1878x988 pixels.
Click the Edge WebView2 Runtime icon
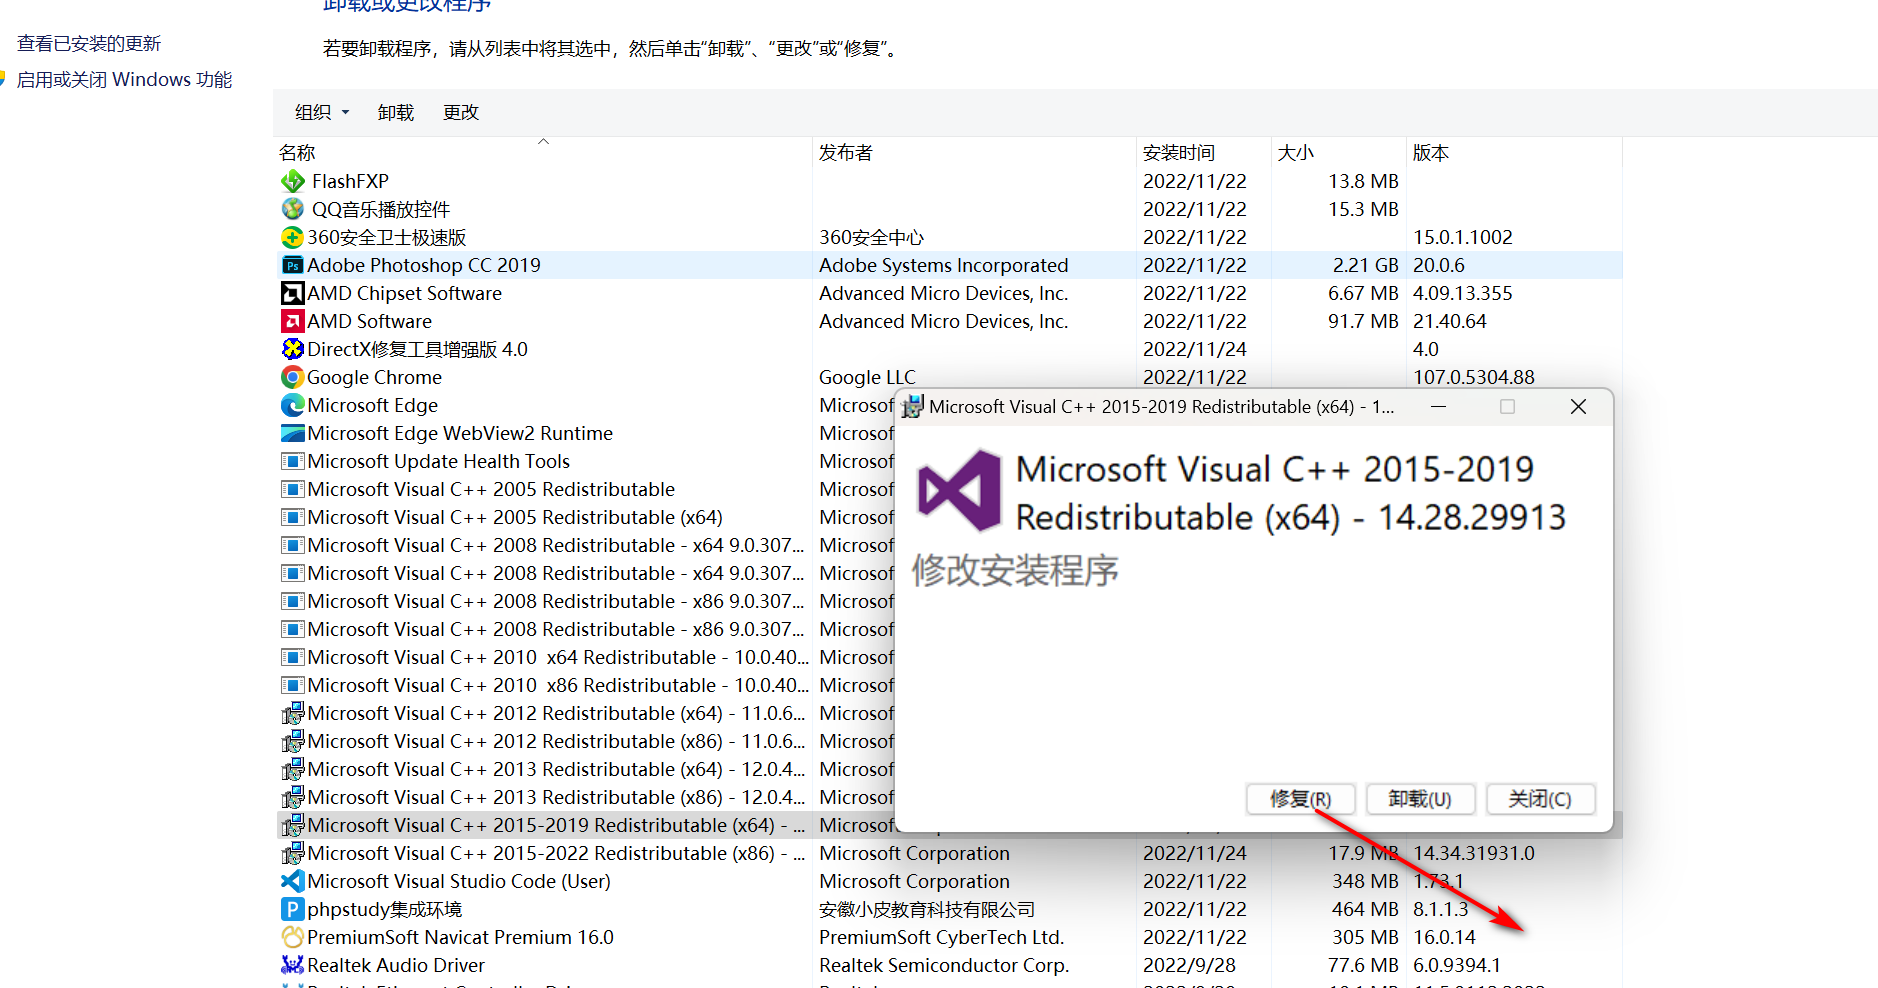tap(292, 433)
